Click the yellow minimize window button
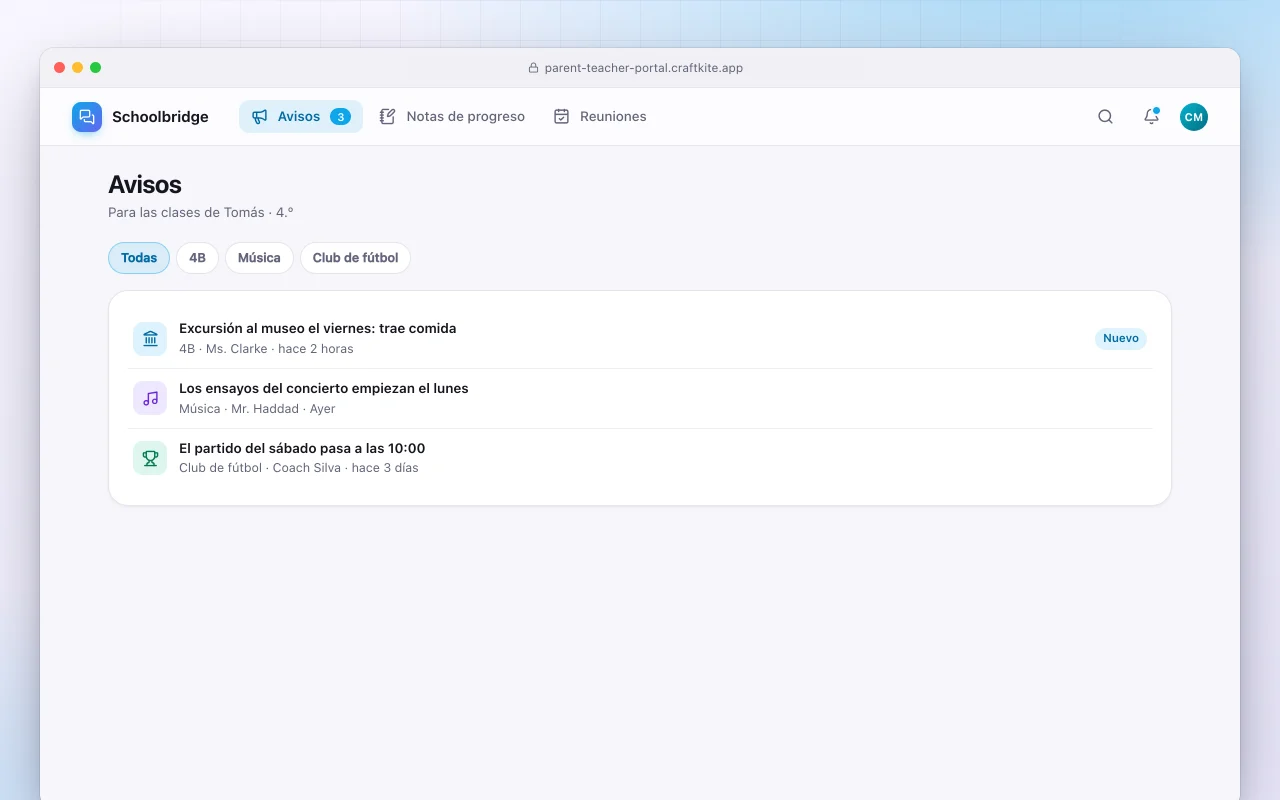The image size is (1280, 800). [78, 68]
